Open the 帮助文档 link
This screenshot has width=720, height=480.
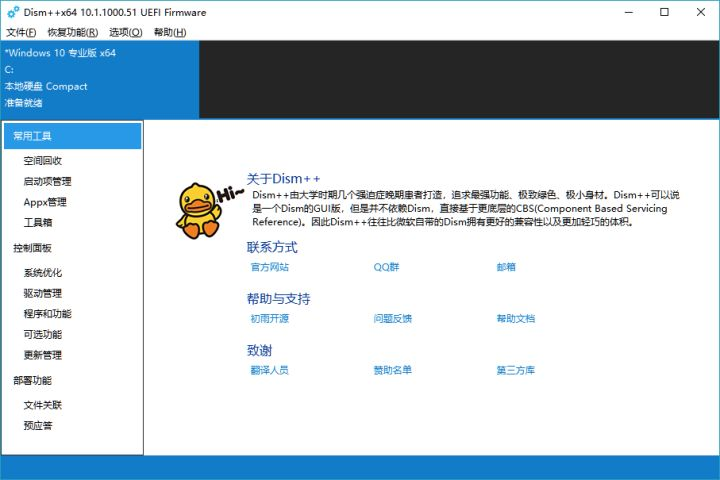click(x=516, y=318)
